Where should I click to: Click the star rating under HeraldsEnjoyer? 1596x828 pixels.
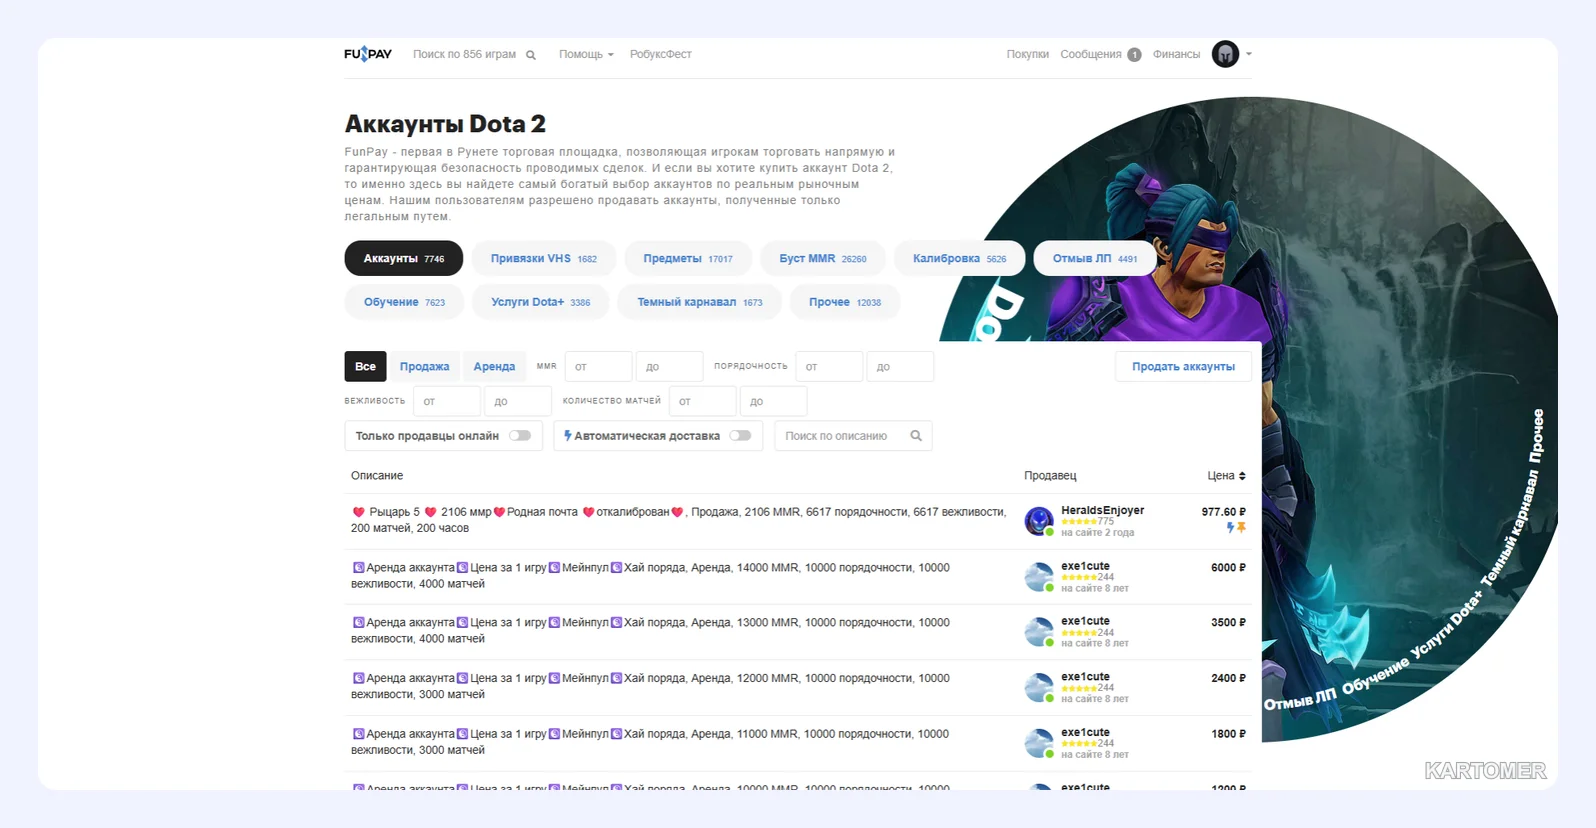[x=1079, y=521]
